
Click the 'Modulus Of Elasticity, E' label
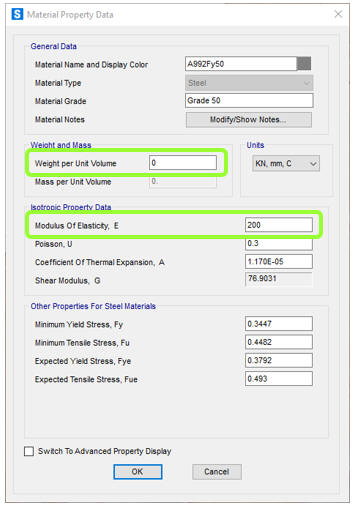(77, 226)
